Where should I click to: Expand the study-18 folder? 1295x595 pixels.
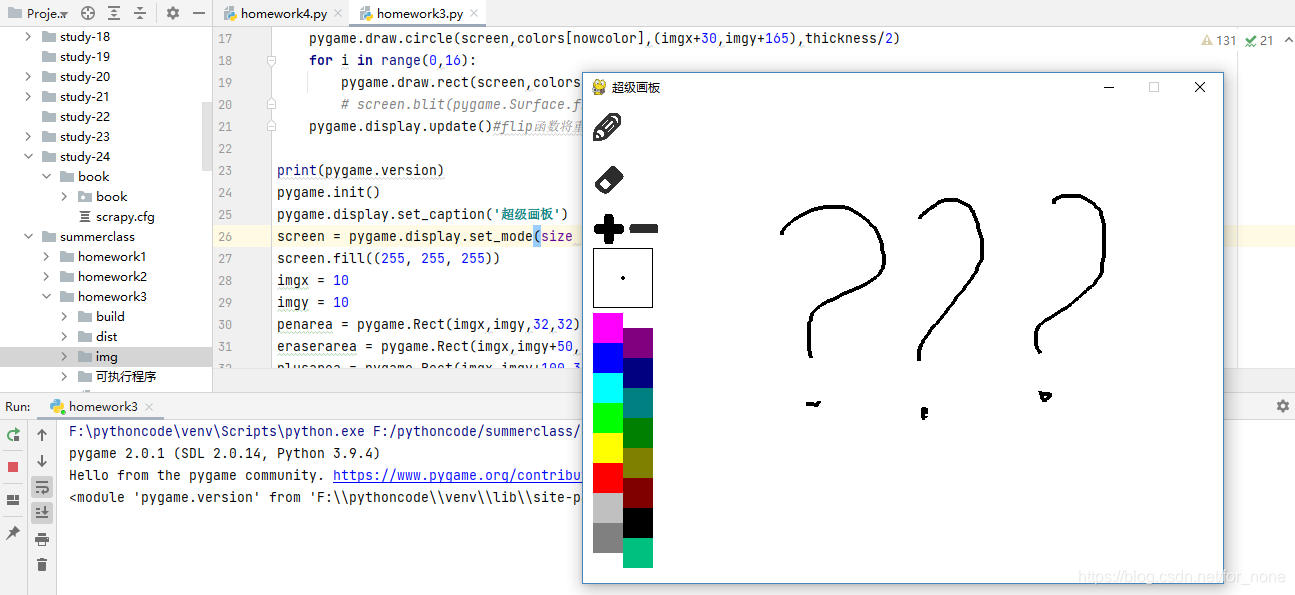click(x=28, y=37)
